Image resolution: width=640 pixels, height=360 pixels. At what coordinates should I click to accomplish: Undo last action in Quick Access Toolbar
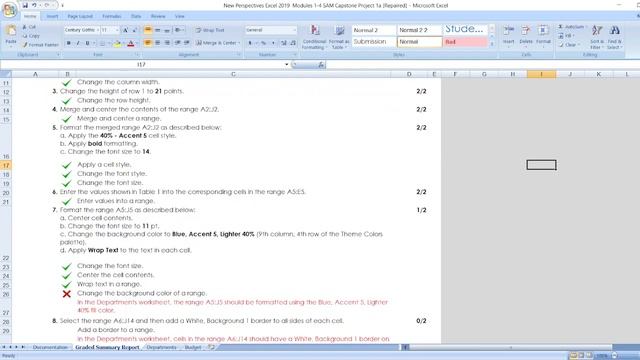pos(34,5)
